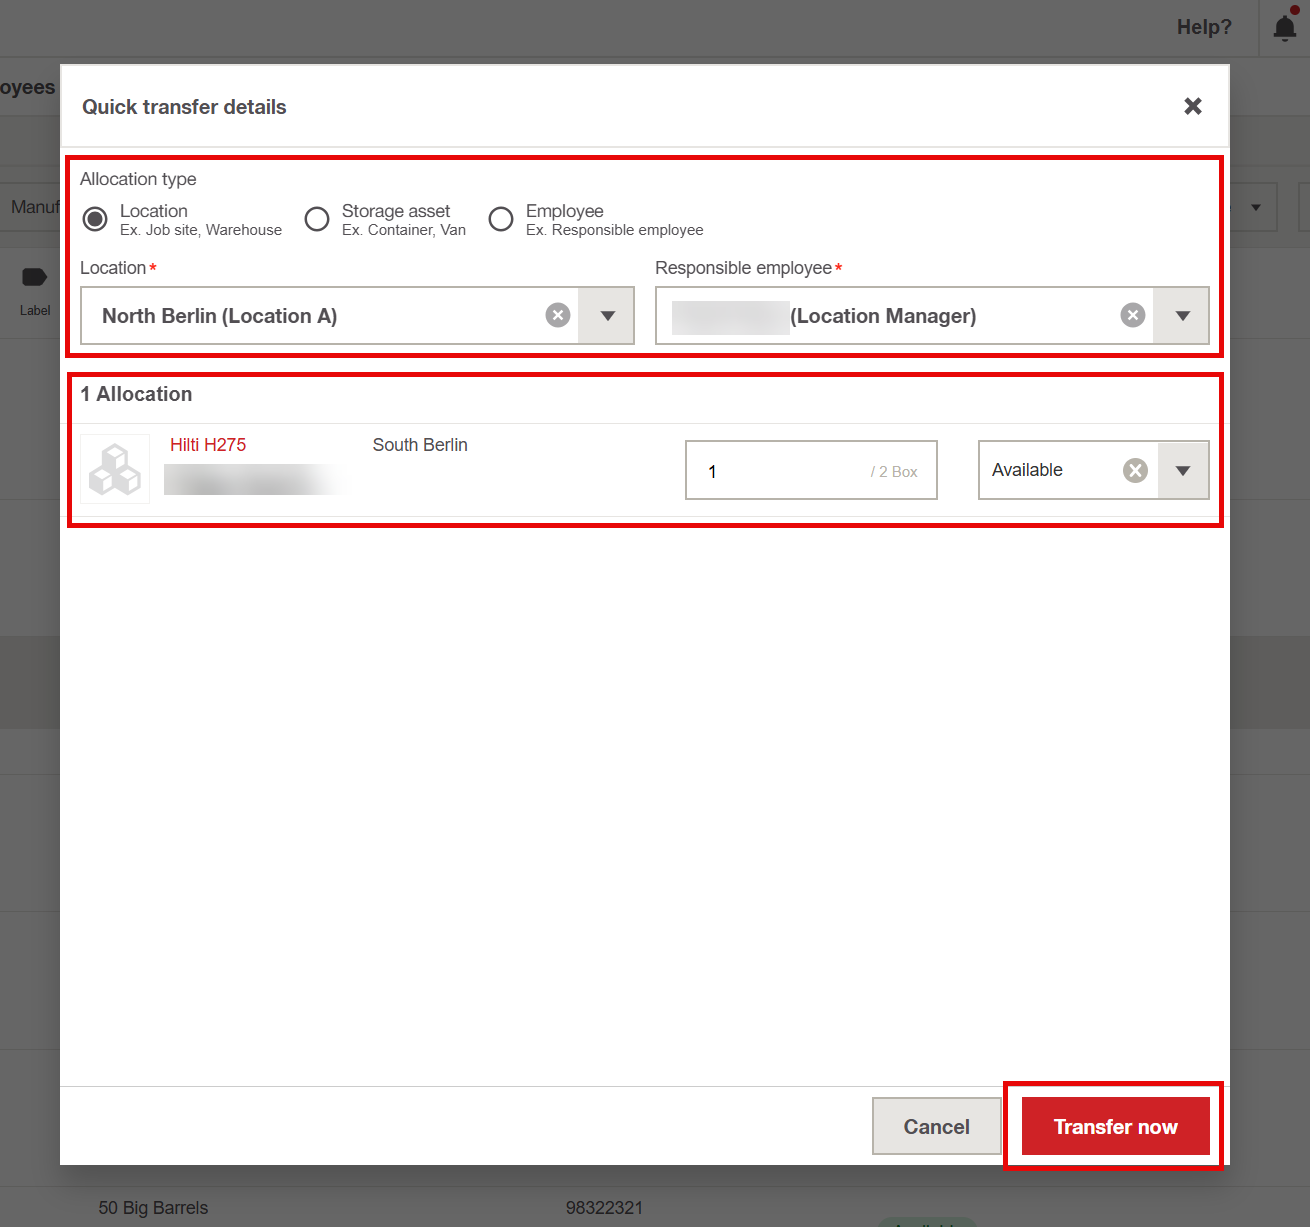Cancel the quick transfer
Image resolution: width=1310 pixels, height=1227 pixels.
pos(936,1126)
